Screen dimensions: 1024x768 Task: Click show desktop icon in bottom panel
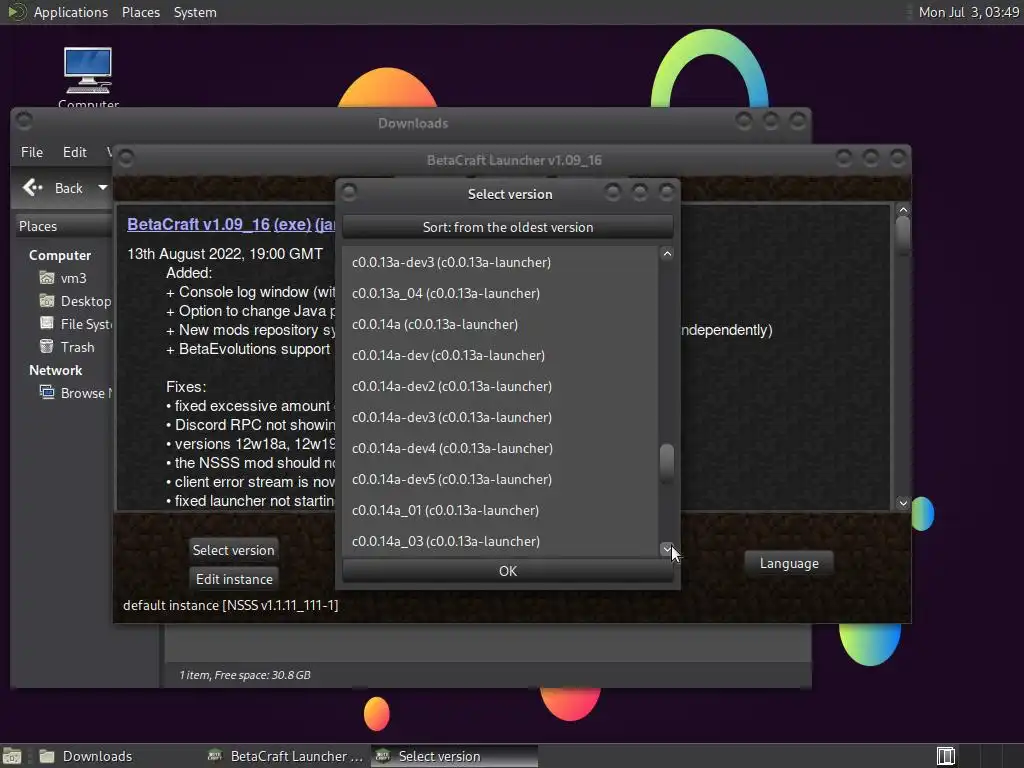click(x=12, y=756)
